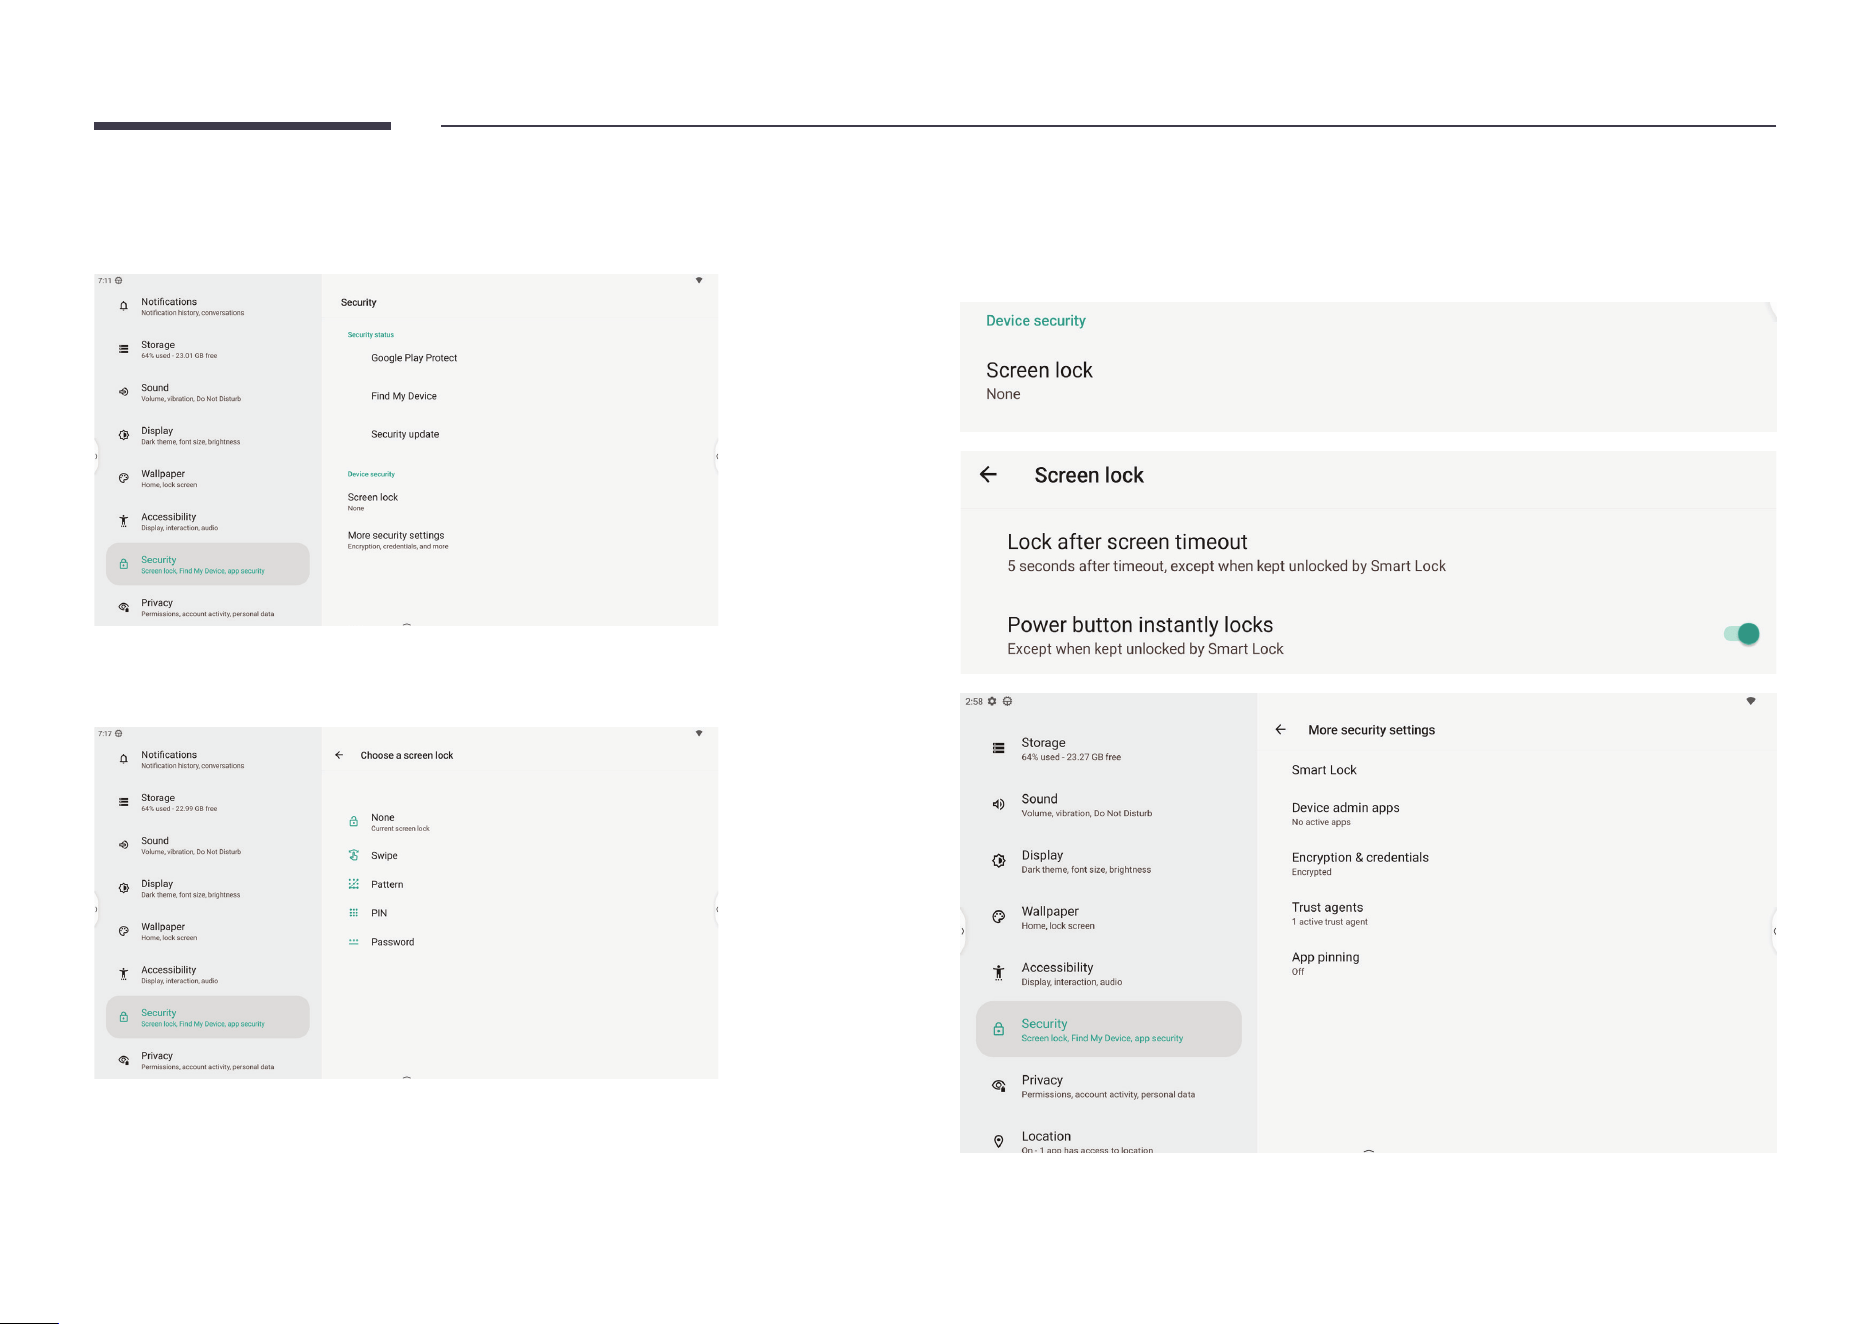Select the PIN keypad icon

click(x=353, y=913)
